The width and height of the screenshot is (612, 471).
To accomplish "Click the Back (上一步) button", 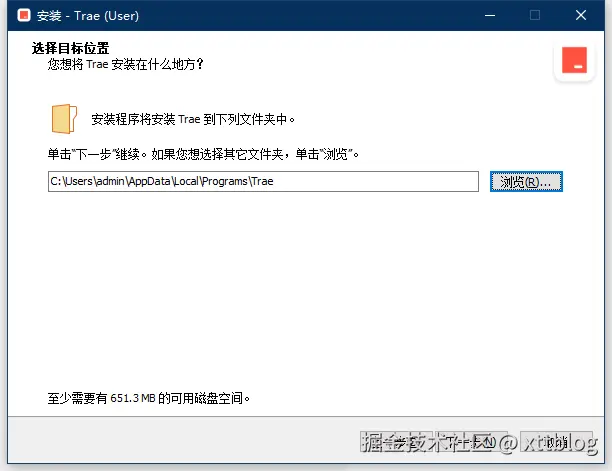I will tap(397, 442).
